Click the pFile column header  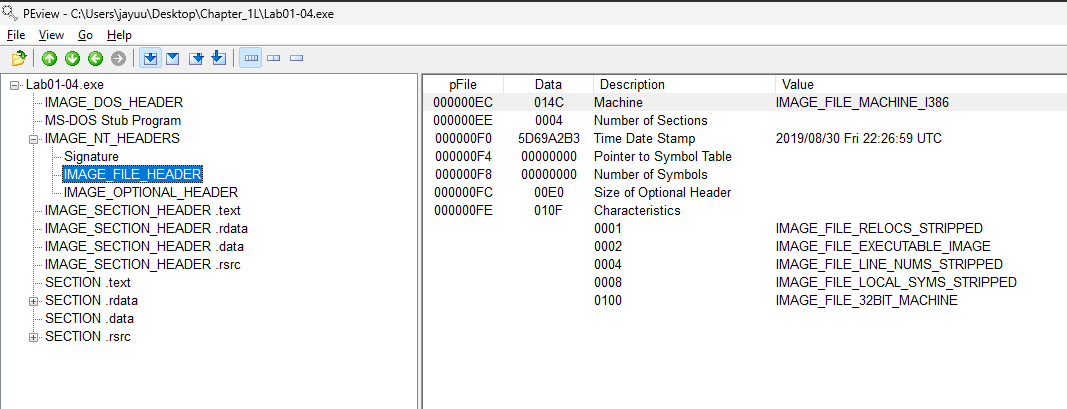pyautogui.click(x=463, y=84)
